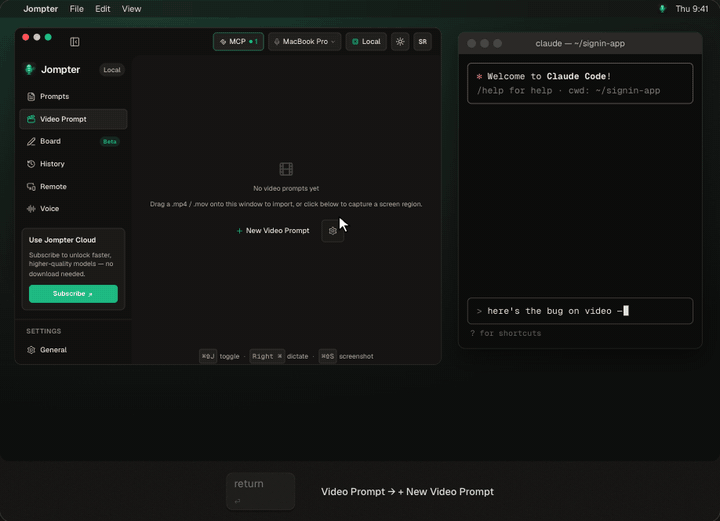Viewport: 720px width, 521px height.
Task: Open the File menu
Action: pyautogui.click(x=77, y=9)
